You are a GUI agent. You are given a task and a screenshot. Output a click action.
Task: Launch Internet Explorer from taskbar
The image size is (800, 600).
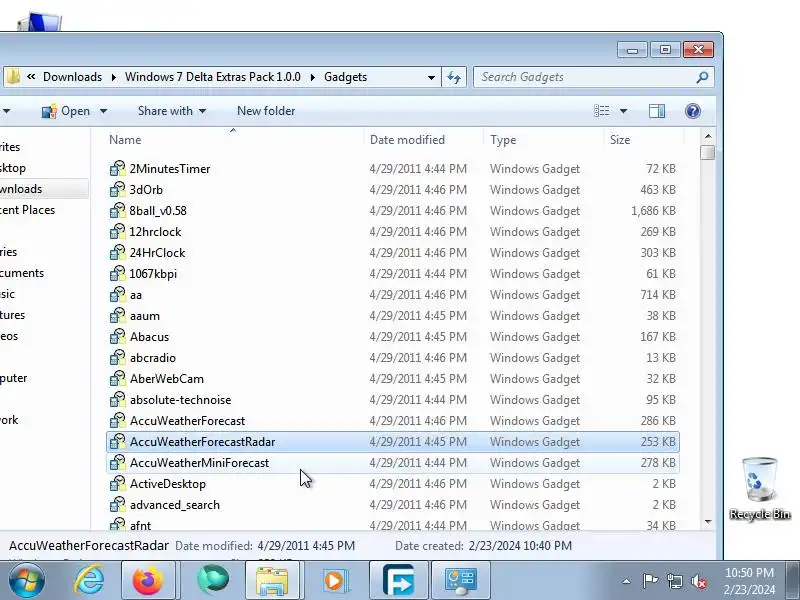click(89, 580)
